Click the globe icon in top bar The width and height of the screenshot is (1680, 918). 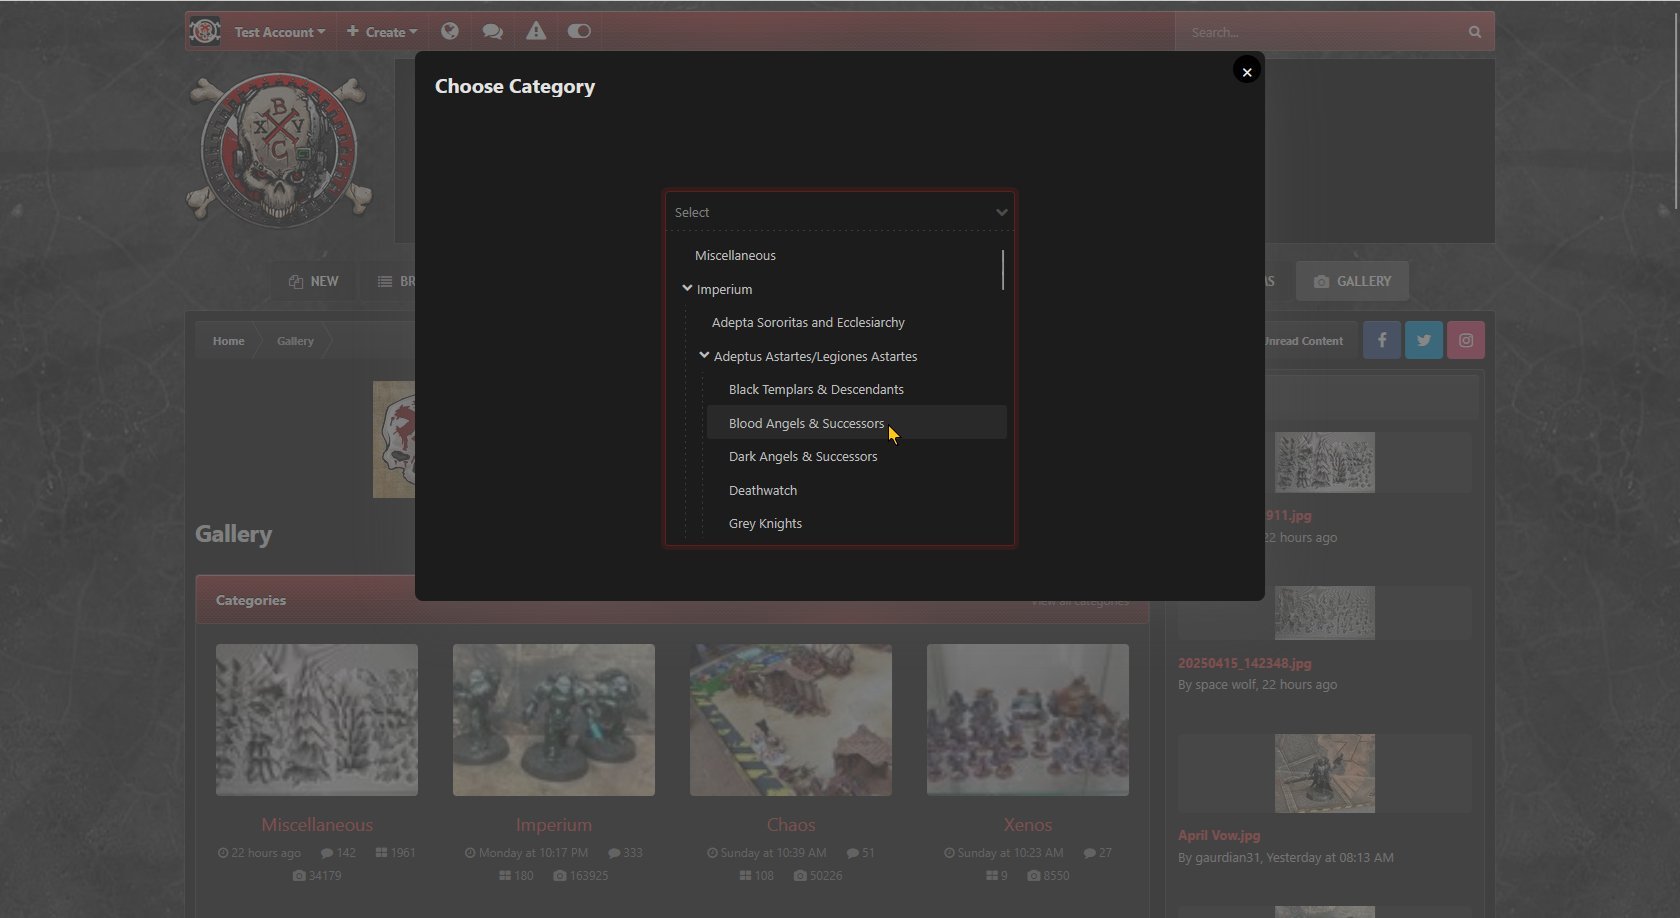(x=450, y=31)
